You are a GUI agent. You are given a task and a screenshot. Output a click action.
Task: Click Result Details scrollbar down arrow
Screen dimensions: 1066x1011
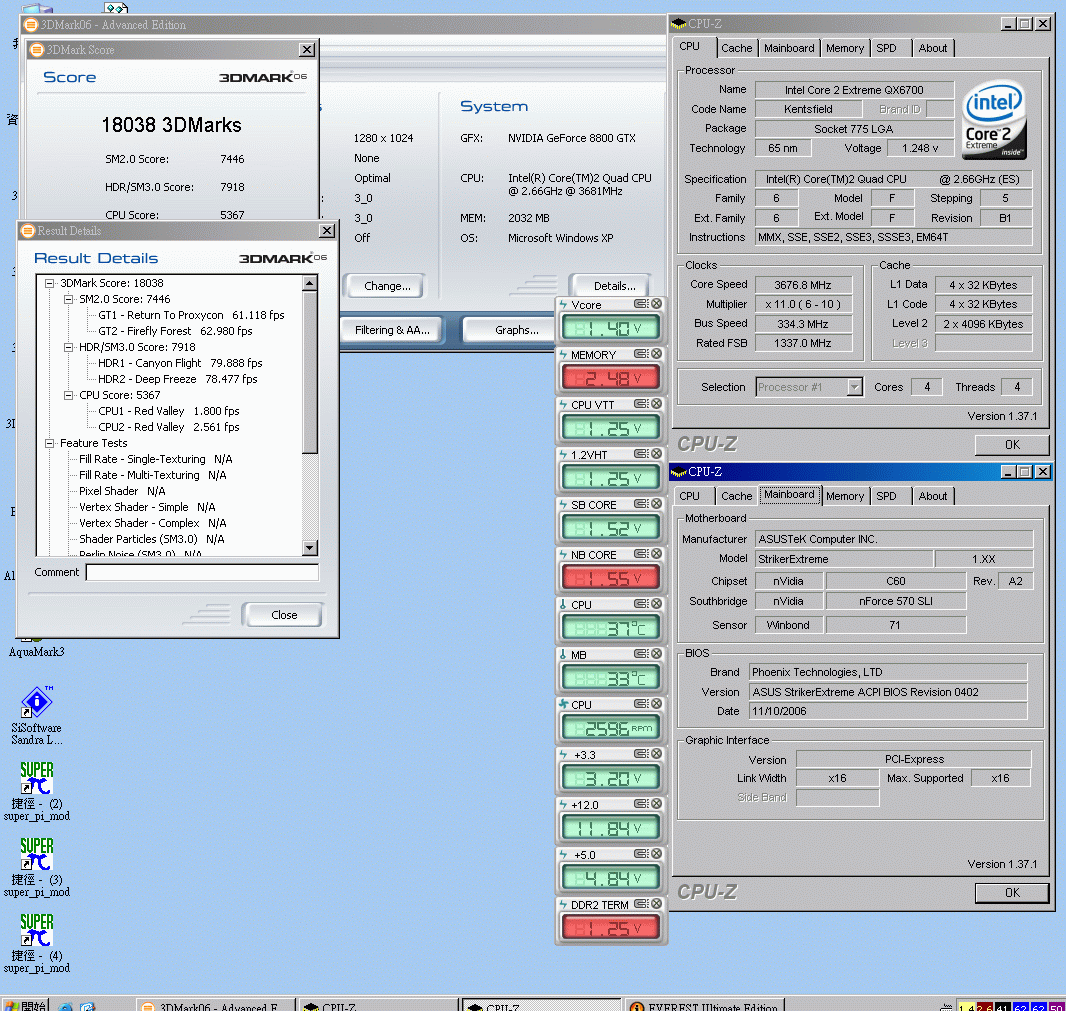click(x=310, y=547)
